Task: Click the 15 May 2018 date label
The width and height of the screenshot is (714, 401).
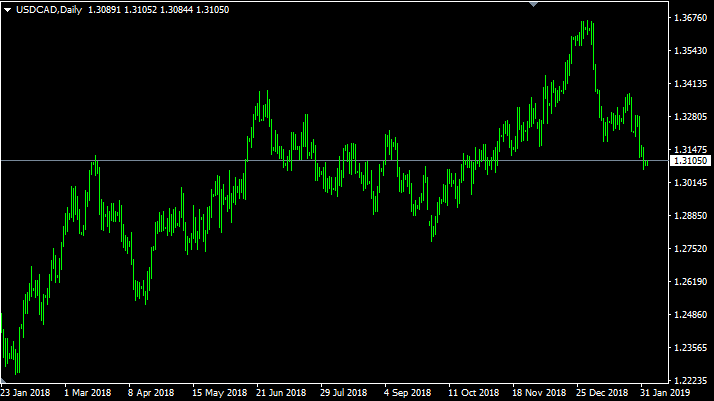Action: (x=219, y=392)
